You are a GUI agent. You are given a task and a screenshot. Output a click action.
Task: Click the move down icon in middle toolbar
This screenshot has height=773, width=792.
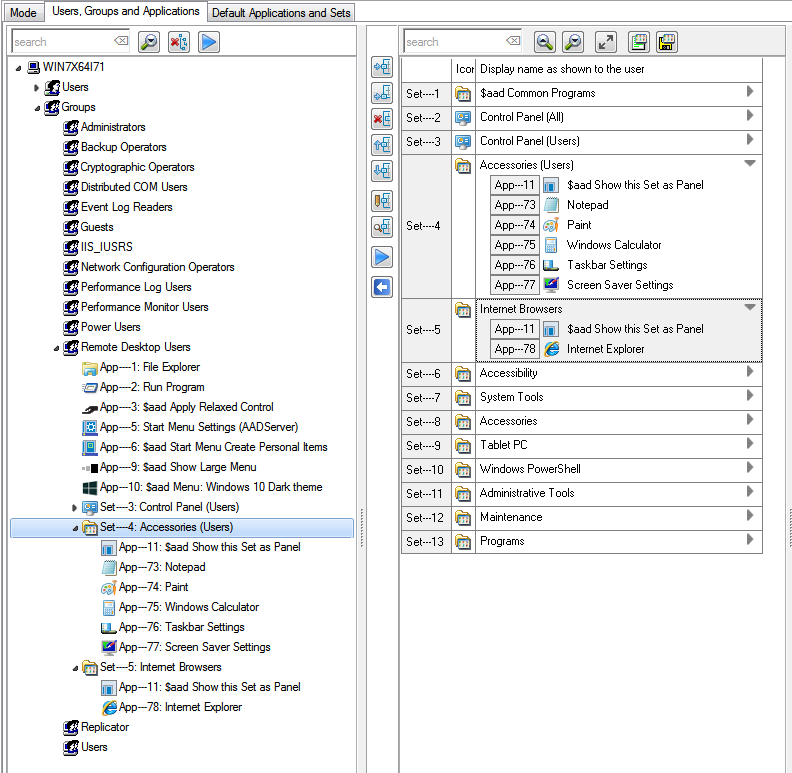coord(382,171)
